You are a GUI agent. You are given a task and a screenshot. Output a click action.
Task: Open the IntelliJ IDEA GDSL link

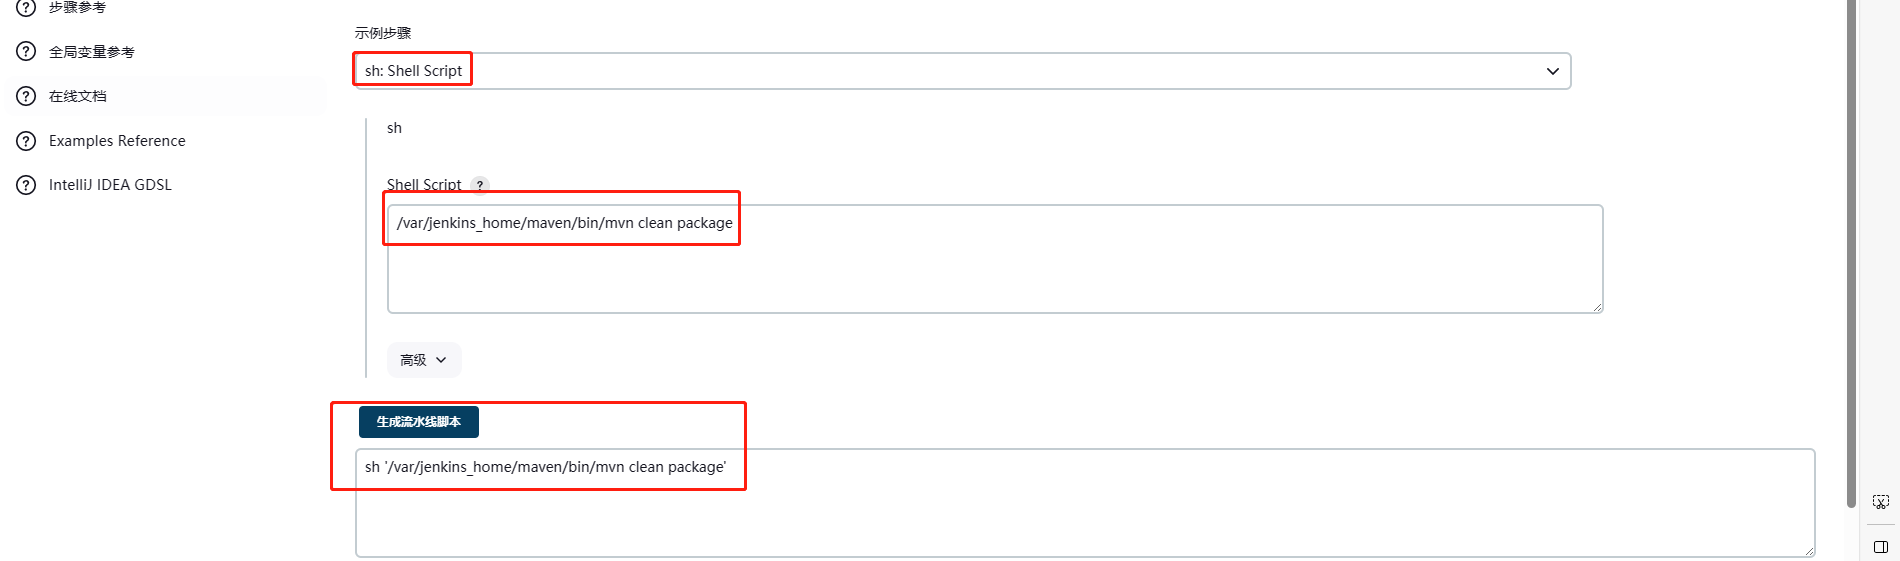[110, 185]
